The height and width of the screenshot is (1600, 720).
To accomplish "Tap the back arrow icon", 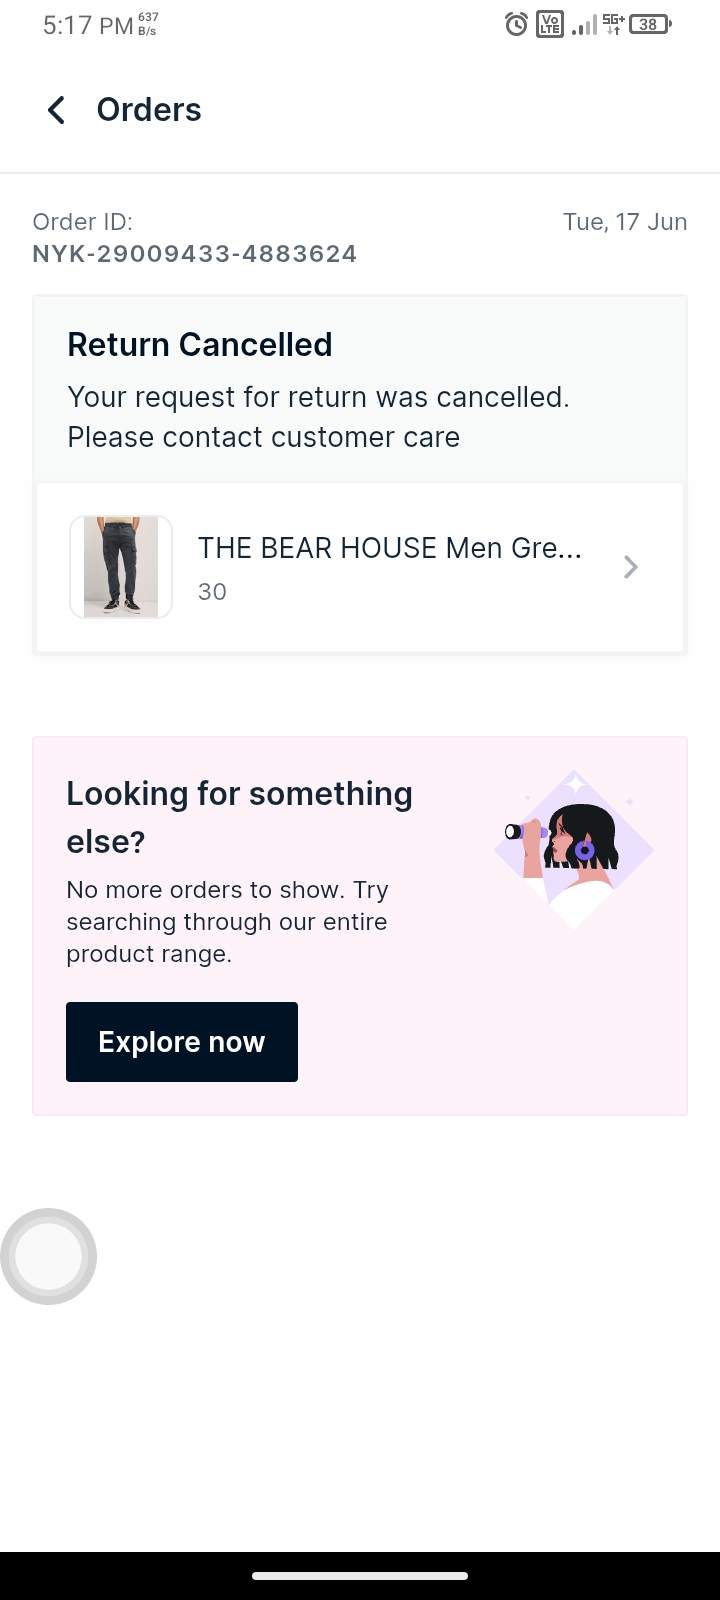I will tap(57, 110).
